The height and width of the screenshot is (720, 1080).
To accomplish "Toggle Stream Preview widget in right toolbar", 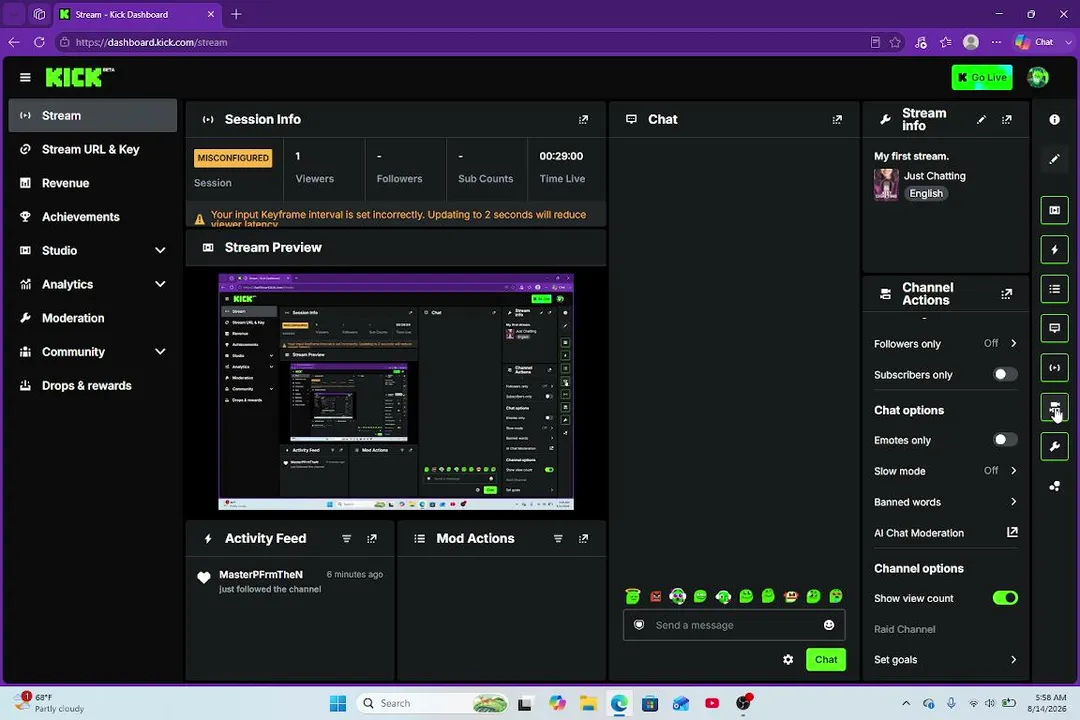I will [1054, 210].
